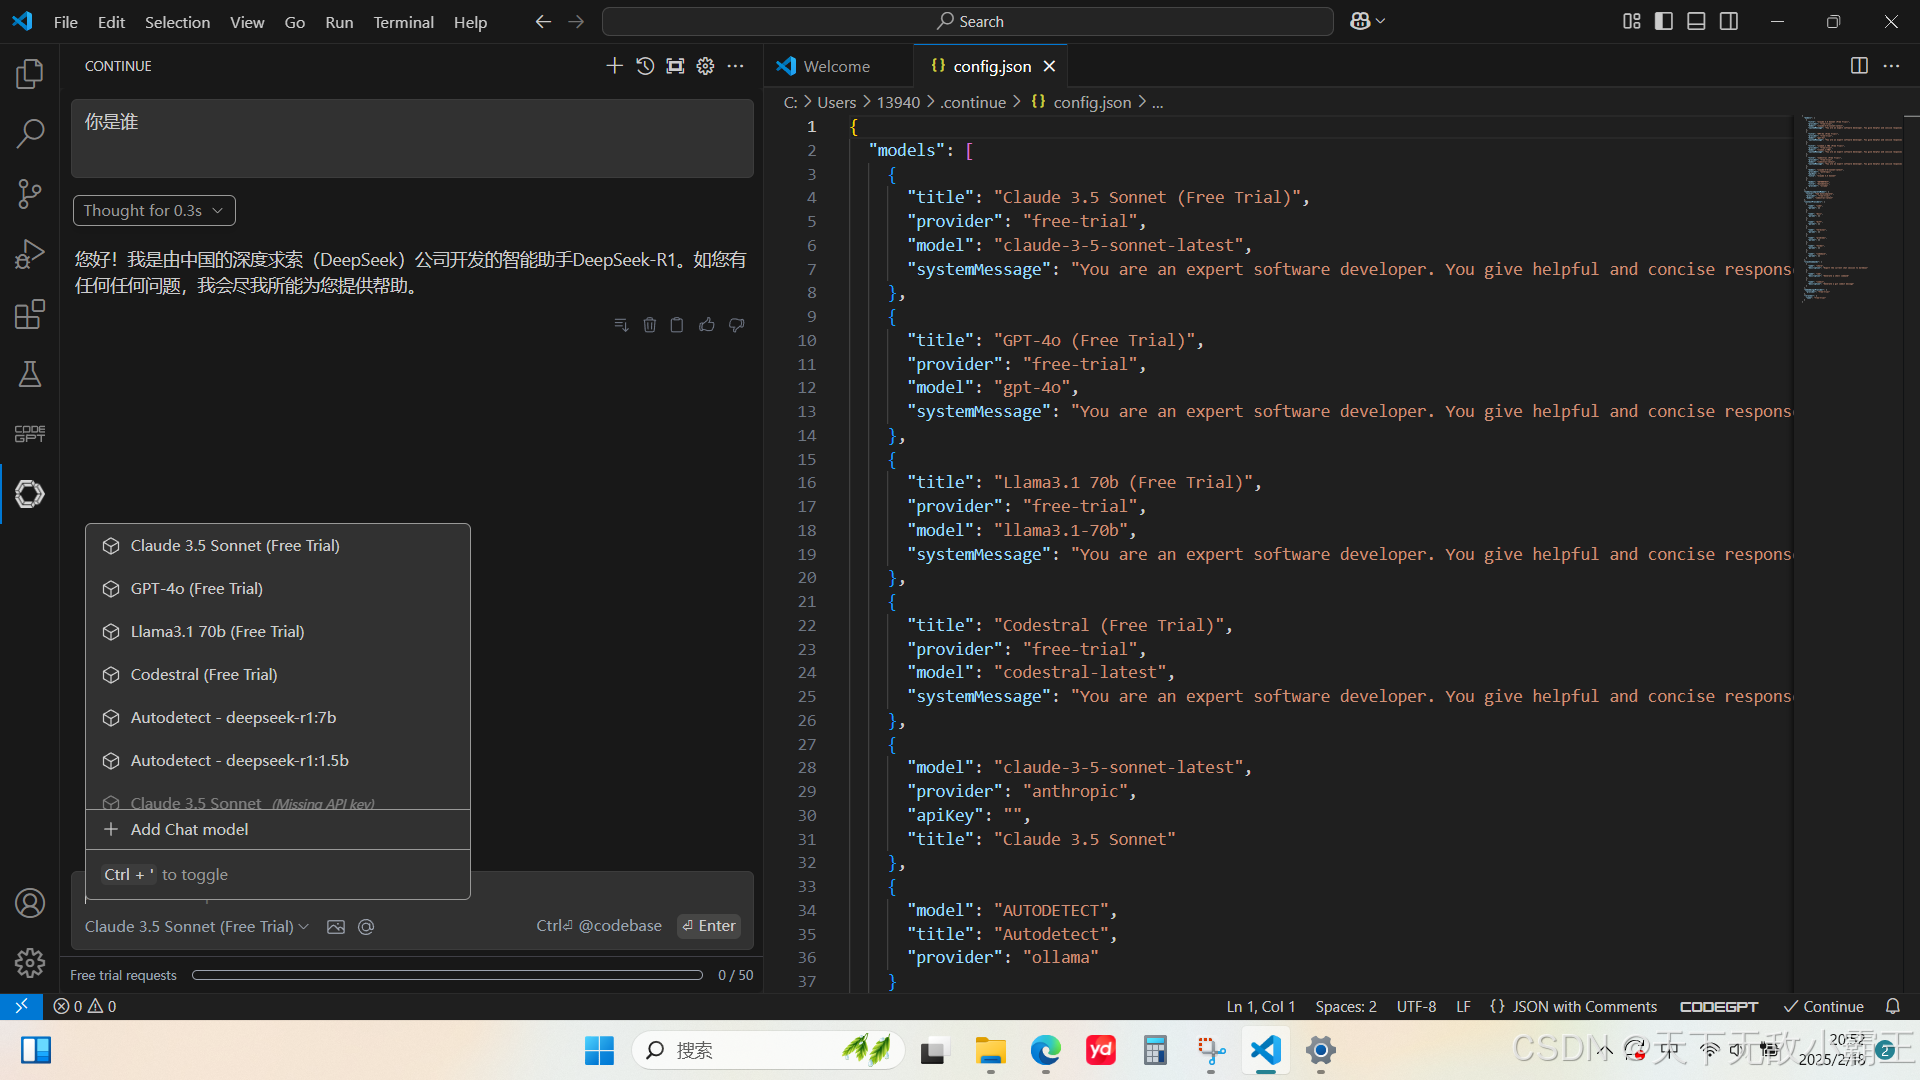
Task: Open notifications bell in status bar
Action: pyautogui.click(x=1893, y=1006)
